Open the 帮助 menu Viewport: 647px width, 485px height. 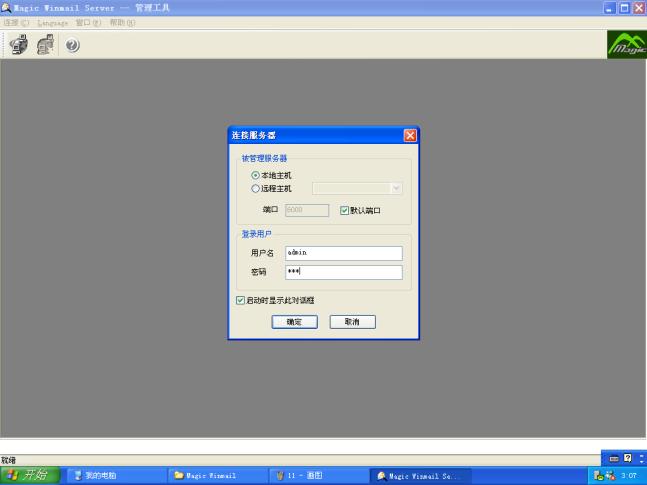(120, 22)
